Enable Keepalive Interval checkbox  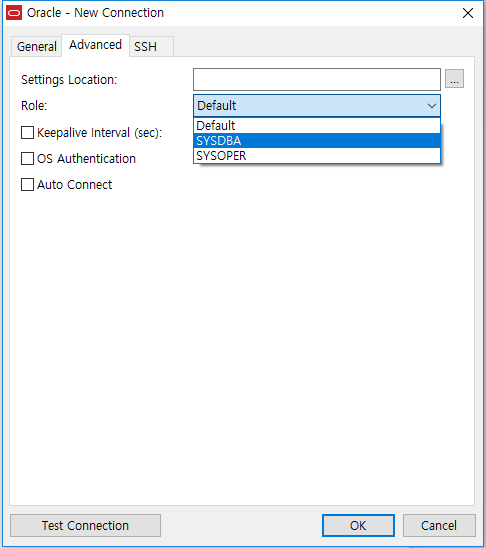(x=27, y=133)
